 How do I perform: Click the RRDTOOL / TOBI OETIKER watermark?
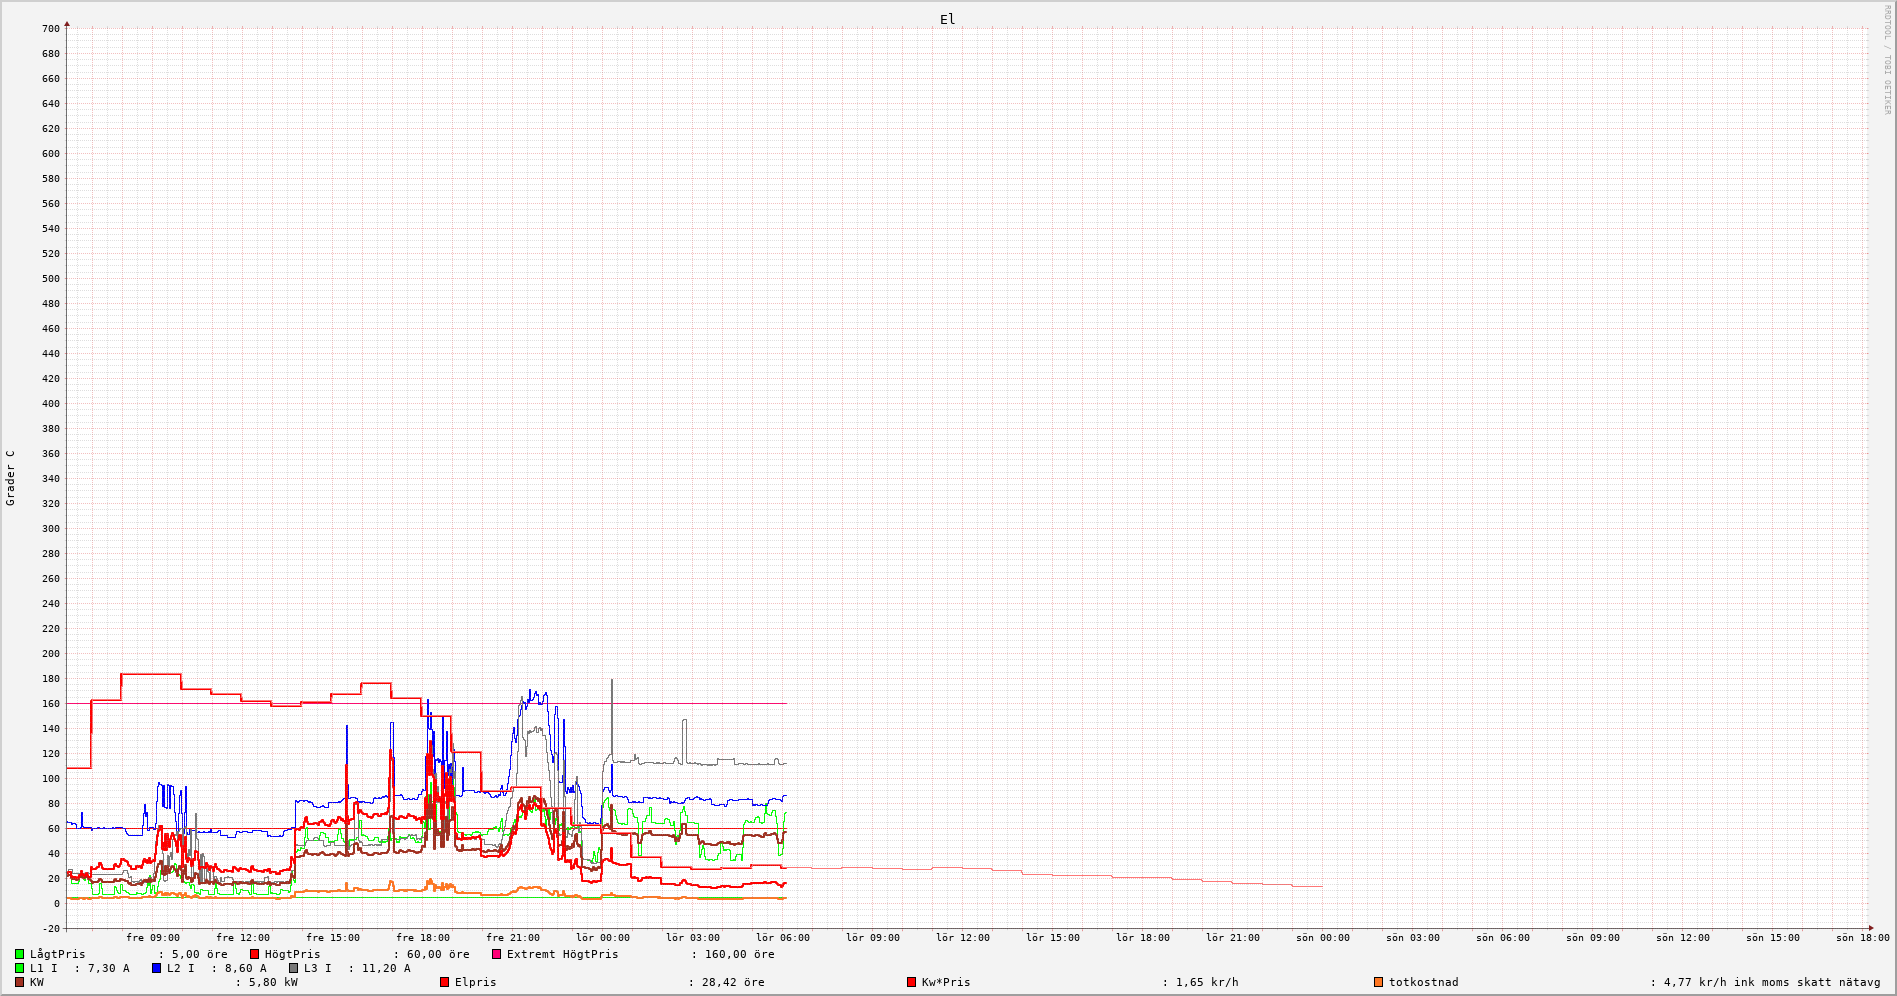coord(1887,59)
